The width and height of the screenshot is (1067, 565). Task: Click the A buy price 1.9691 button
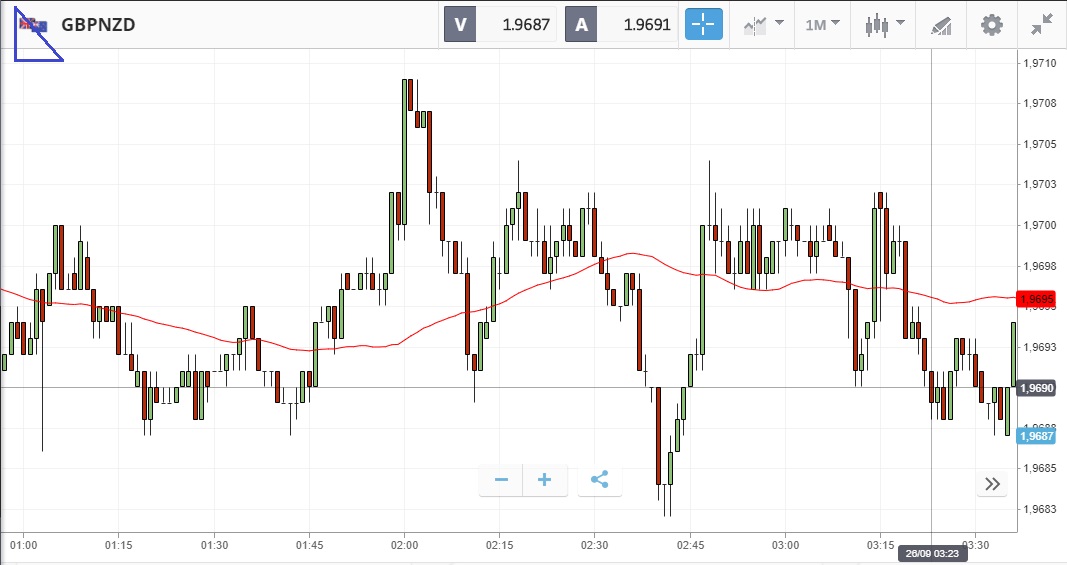pos(621,25)
